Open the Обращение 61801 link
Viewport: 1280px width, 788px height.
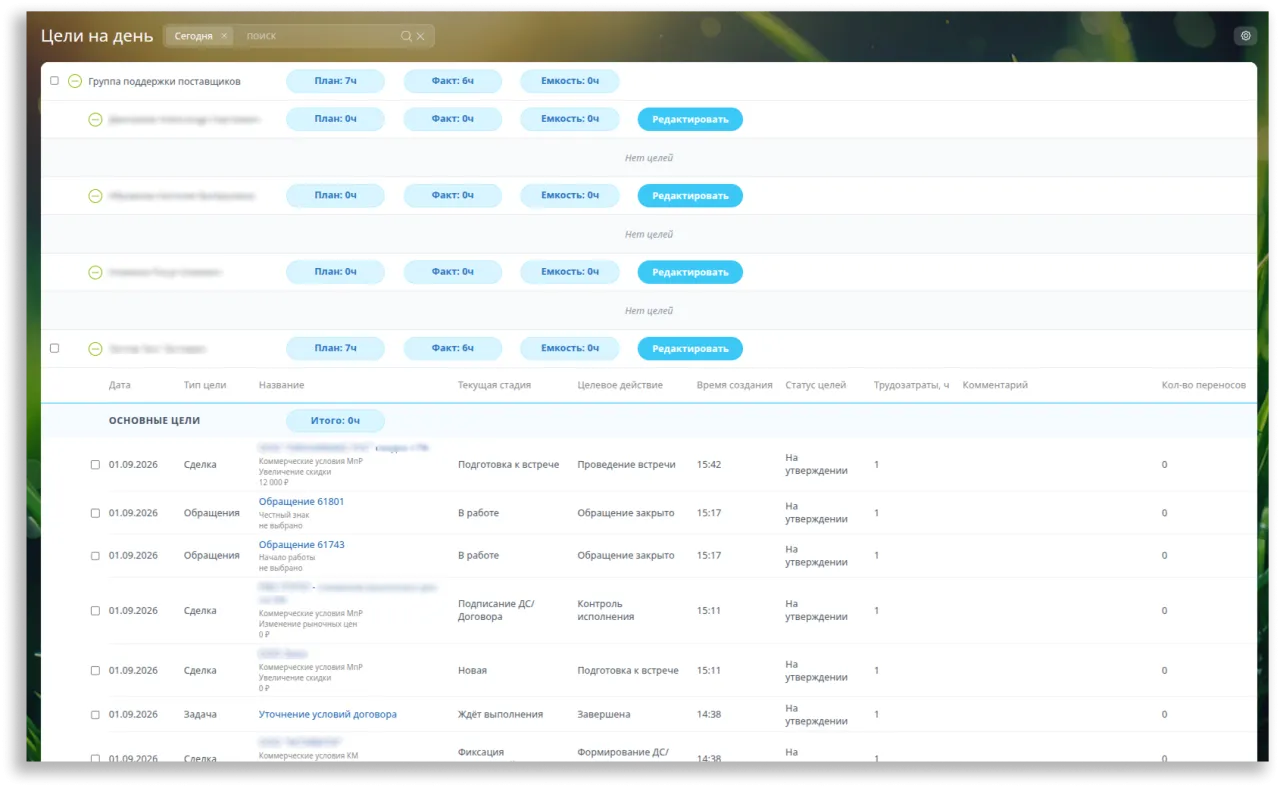[301, 502]
